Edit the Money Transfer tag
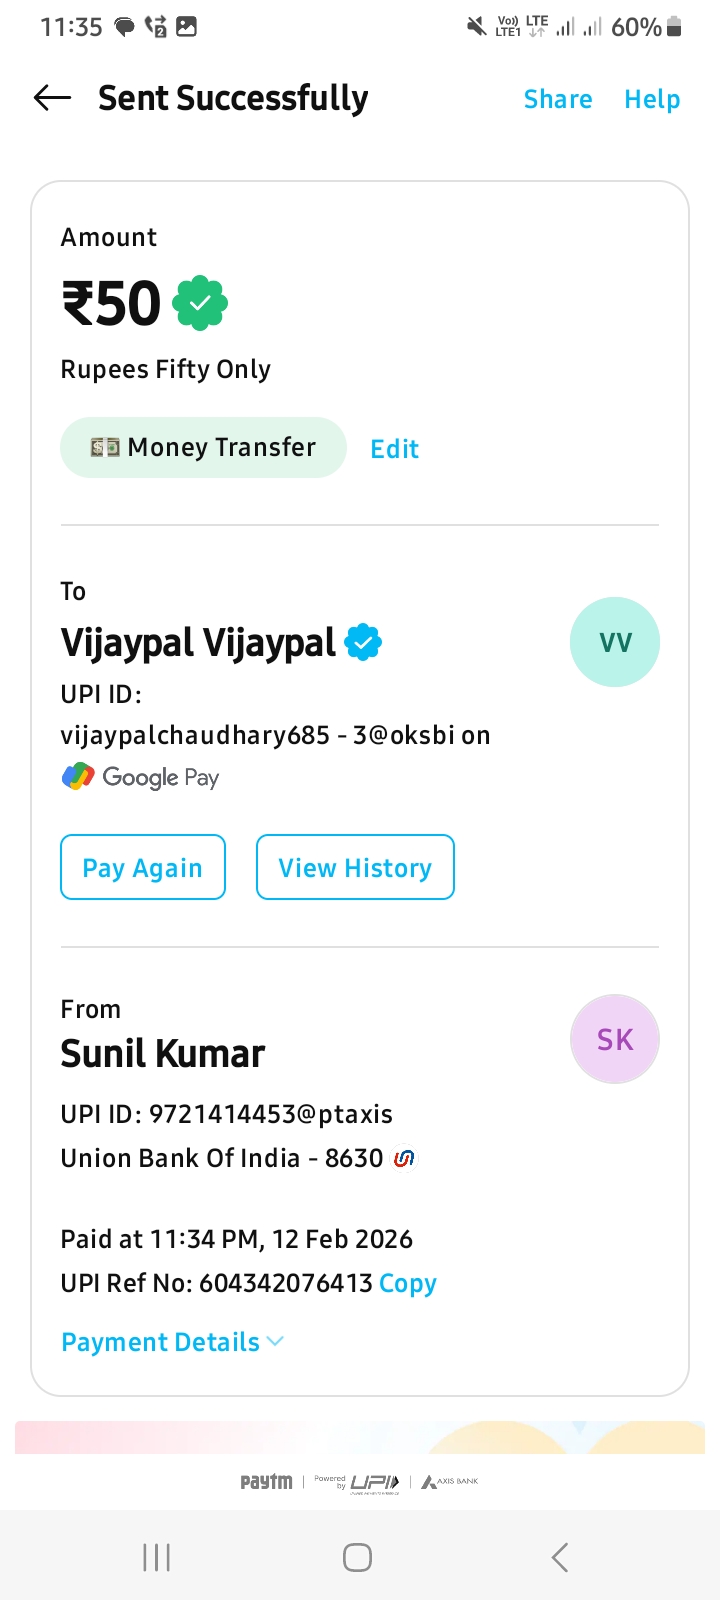The height and width of the screenshot is (1600, 720). (394, 449)
